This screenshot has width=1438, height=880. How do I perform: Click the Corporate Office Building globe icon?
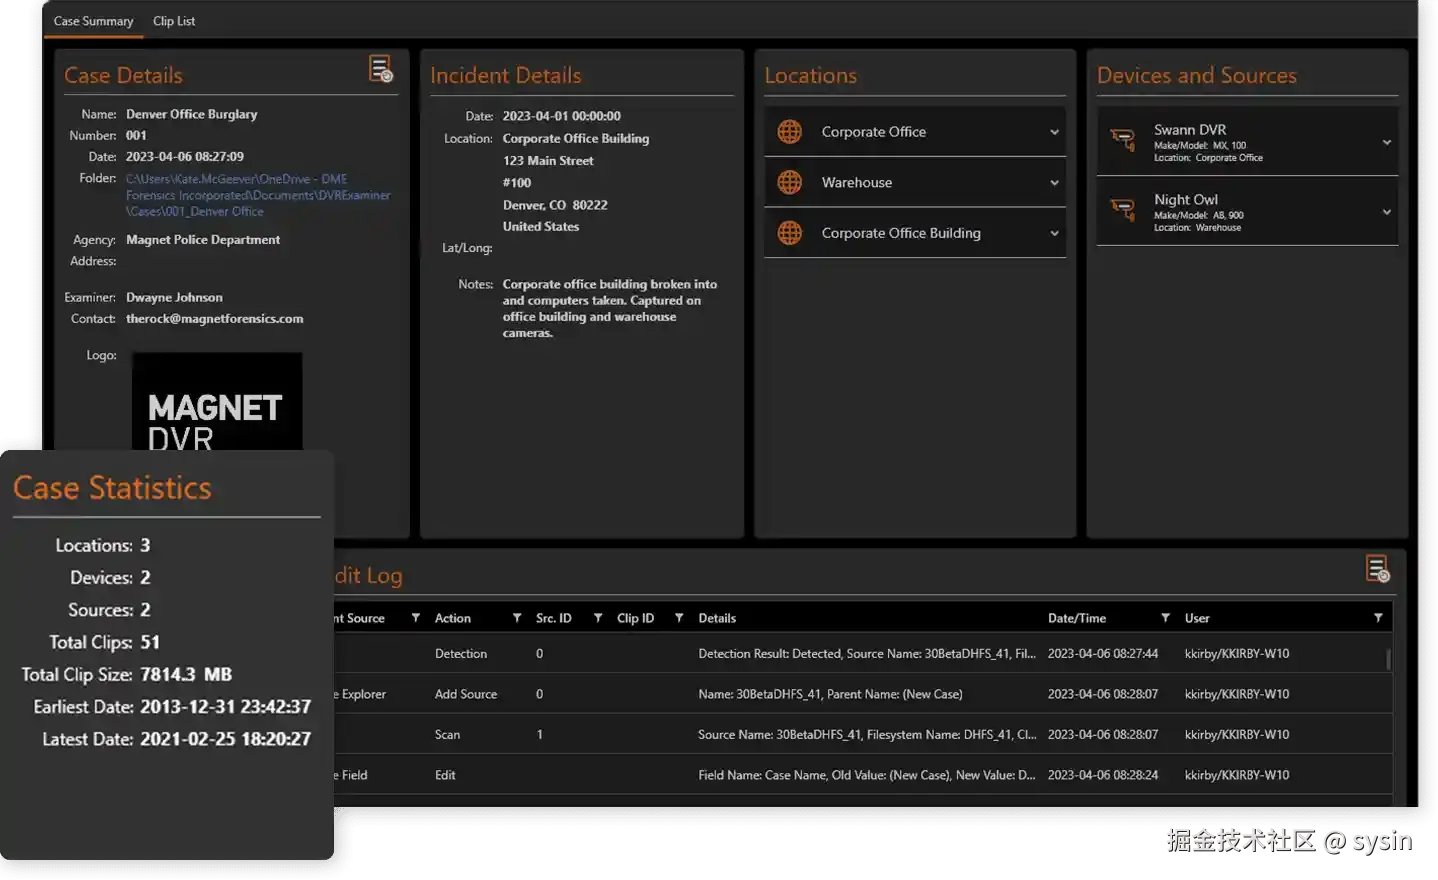tap(790, 233)
